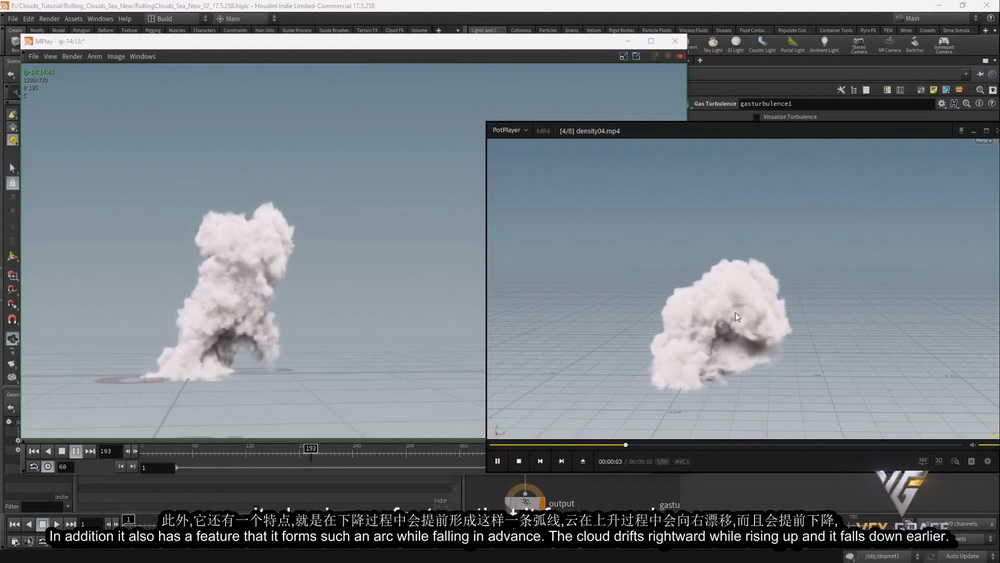Click the magnet snapping icon in left toolbar
Screen dimensions: 1000x563
pos(12,319)
